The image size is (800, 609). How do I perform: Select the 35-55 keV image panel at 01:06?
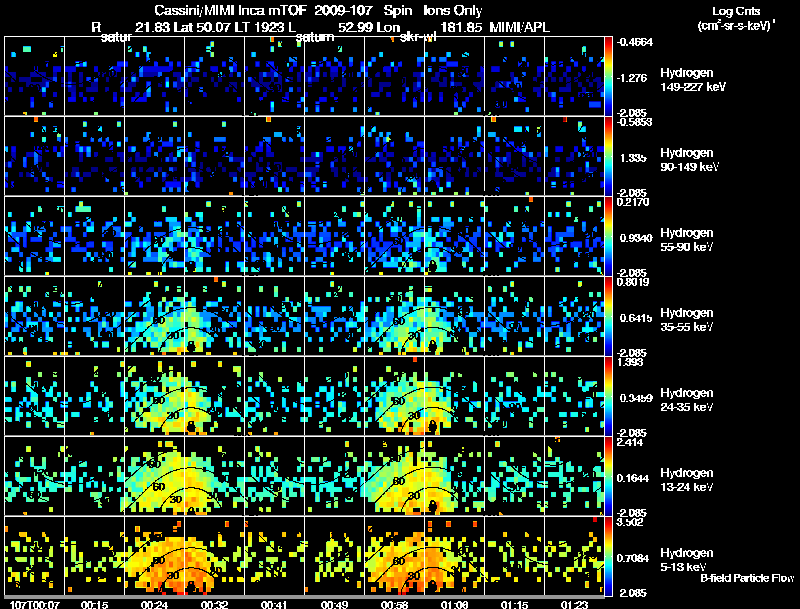tap(454, 316)
